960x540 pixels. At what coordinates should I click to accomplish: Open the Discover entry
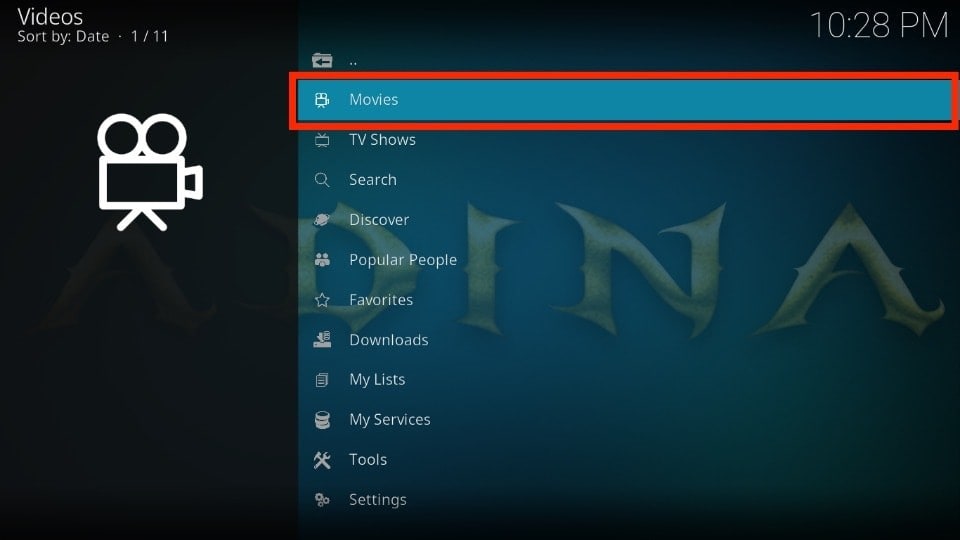[x=624, y=220]
